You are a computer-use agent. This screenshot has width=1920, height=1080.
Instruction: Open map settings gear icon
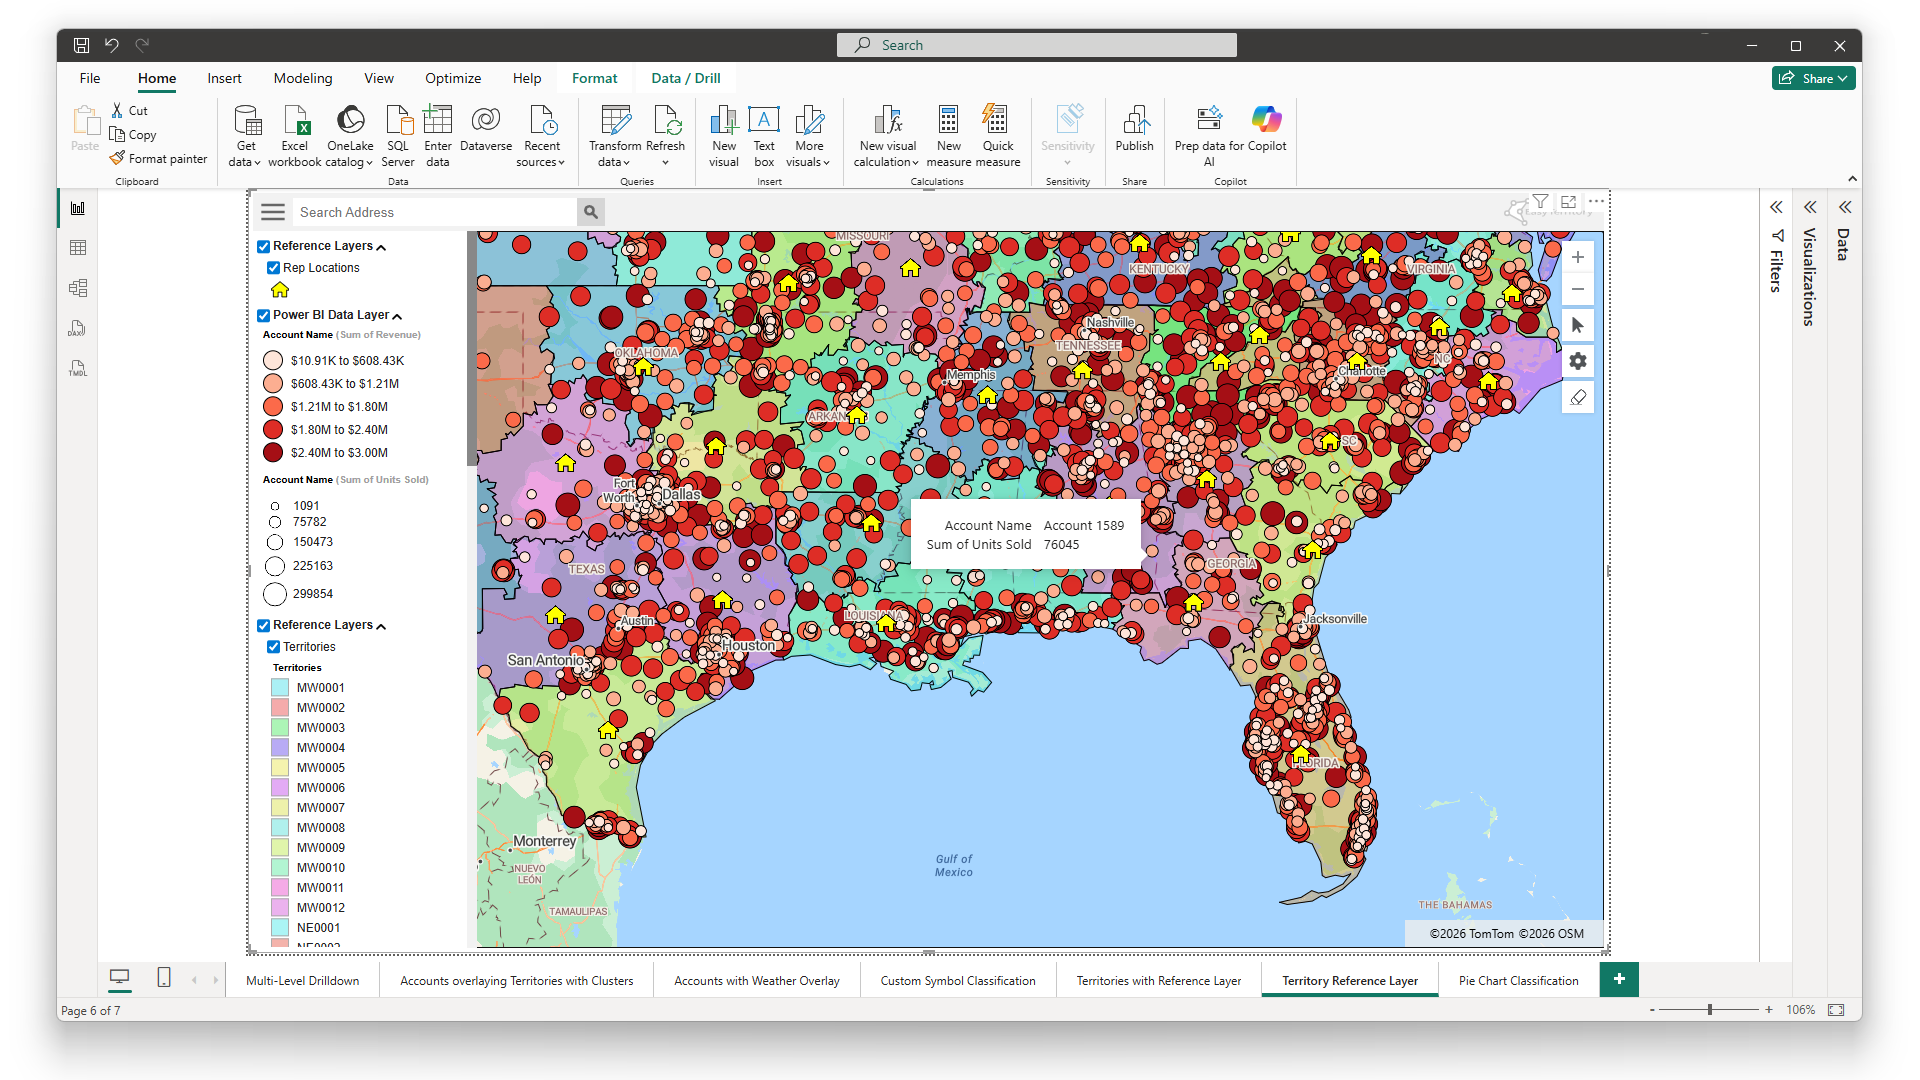coord(1577,361)
